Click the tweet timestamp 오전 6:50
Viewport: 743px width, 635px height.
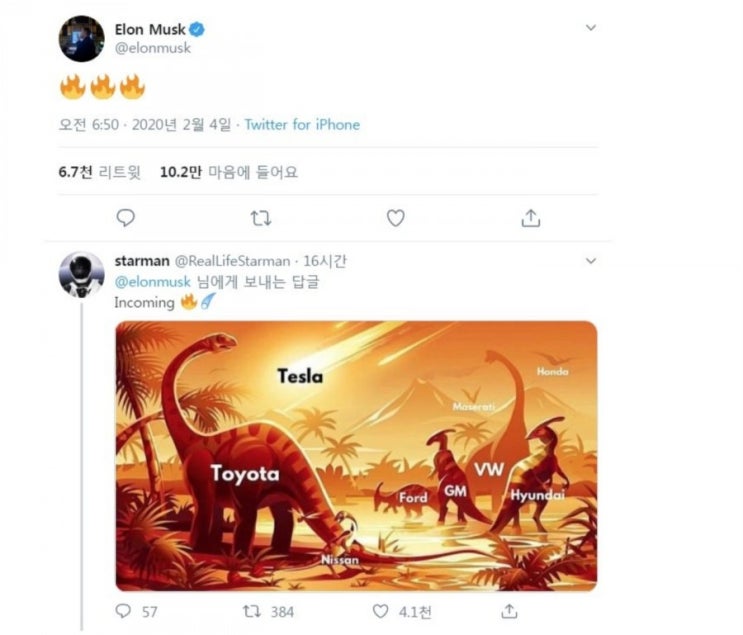tap(89, 125)
